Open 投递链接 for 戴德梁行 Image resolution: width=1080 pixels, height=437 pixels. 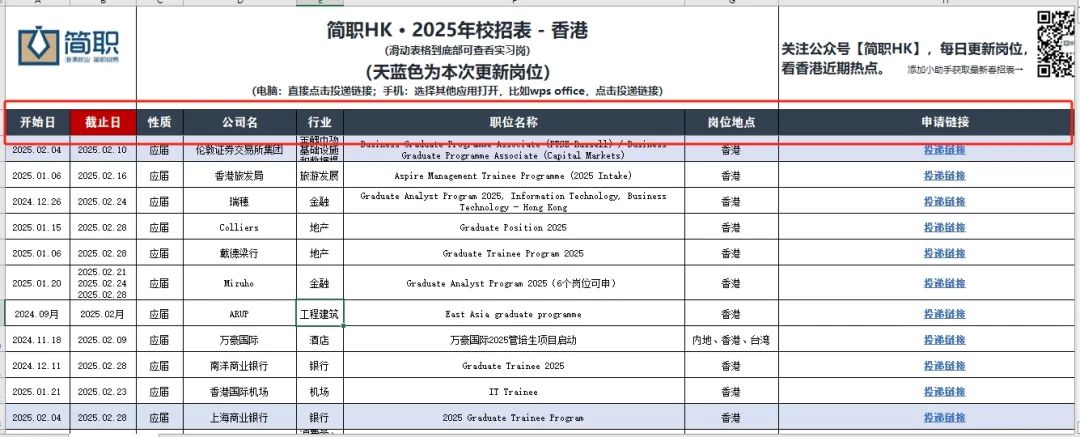coord(944,254)
